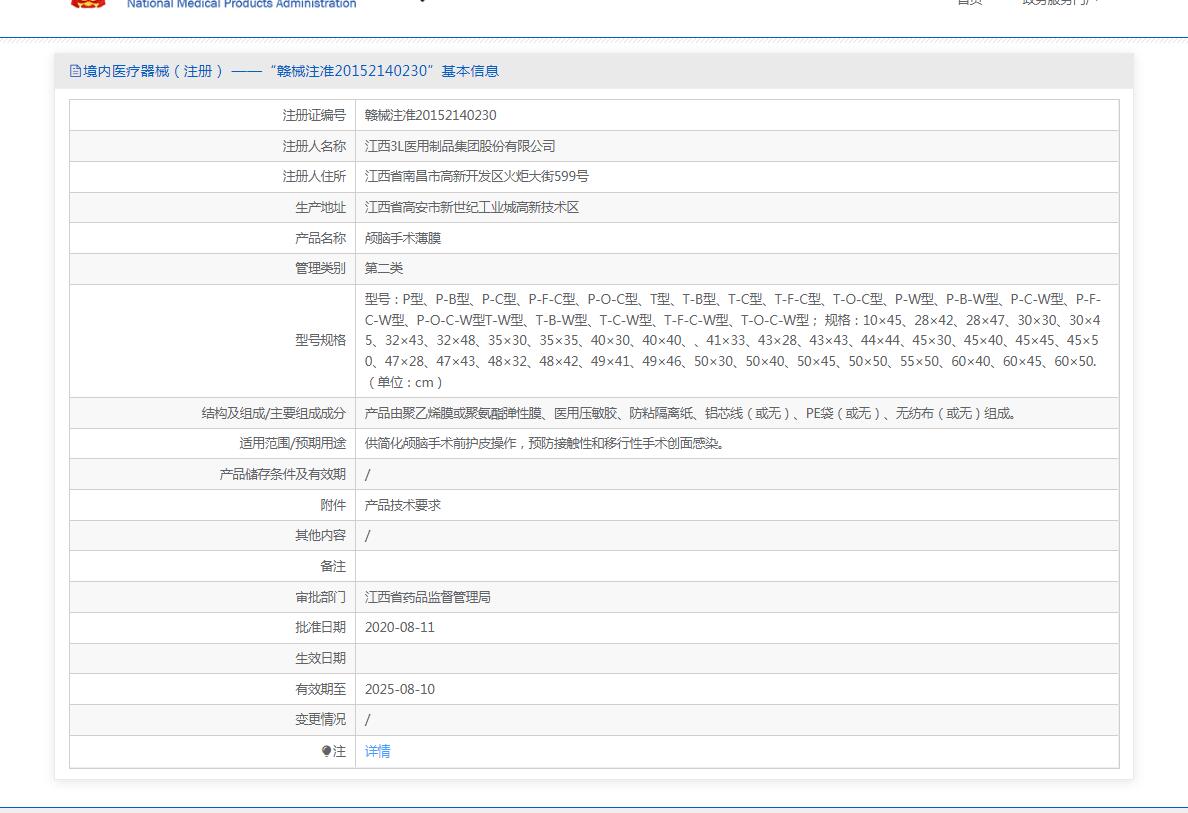1188x813 pixels.
Task: Click the 适用范围/预期用途 label
Action: [x=292, y=443]
